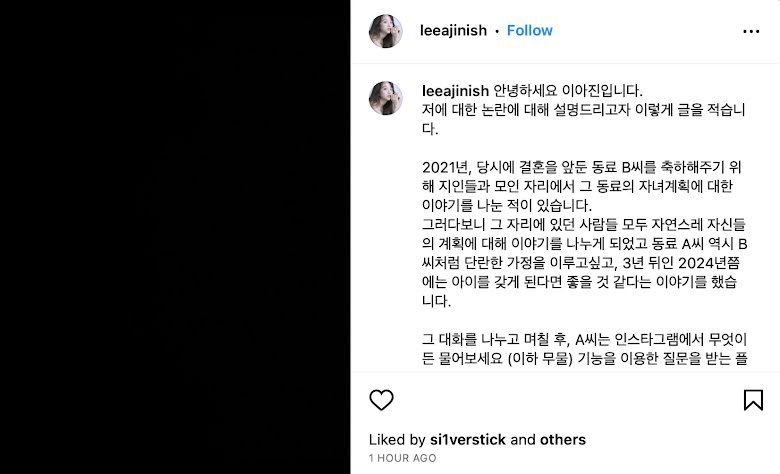The width and height of the screenshot is (780, 474).
Task: Click the 1 HOUR AGO timestamp
Action: 402,458
